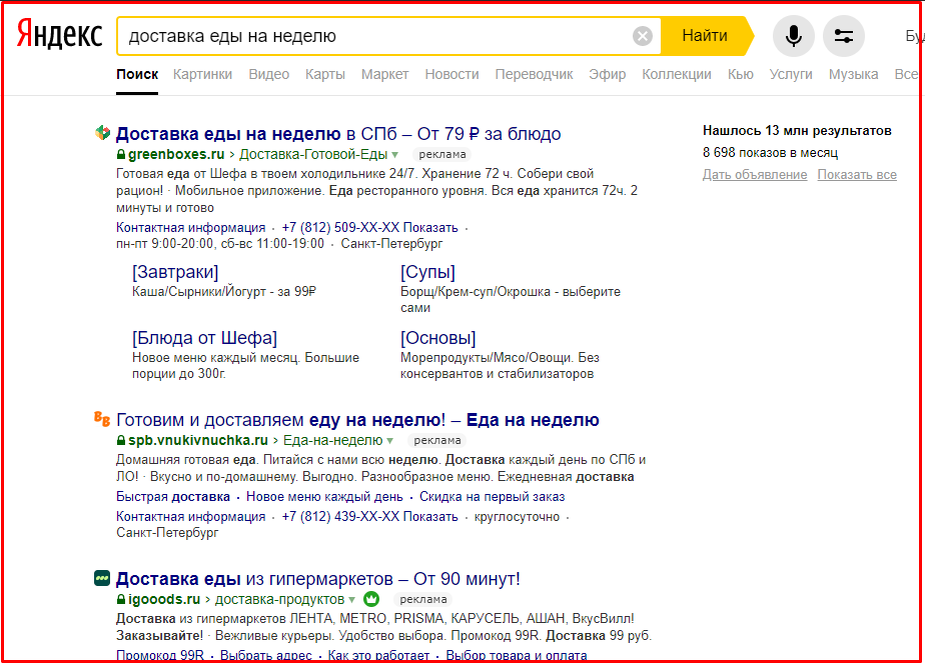Click the Дать объявление link
This screenshot has width=925, height=665.
pos(755,175)
